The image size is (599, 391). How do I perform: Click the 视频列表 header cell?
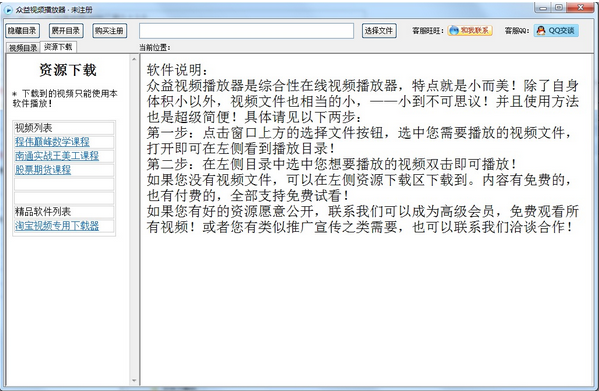[64, 128]
